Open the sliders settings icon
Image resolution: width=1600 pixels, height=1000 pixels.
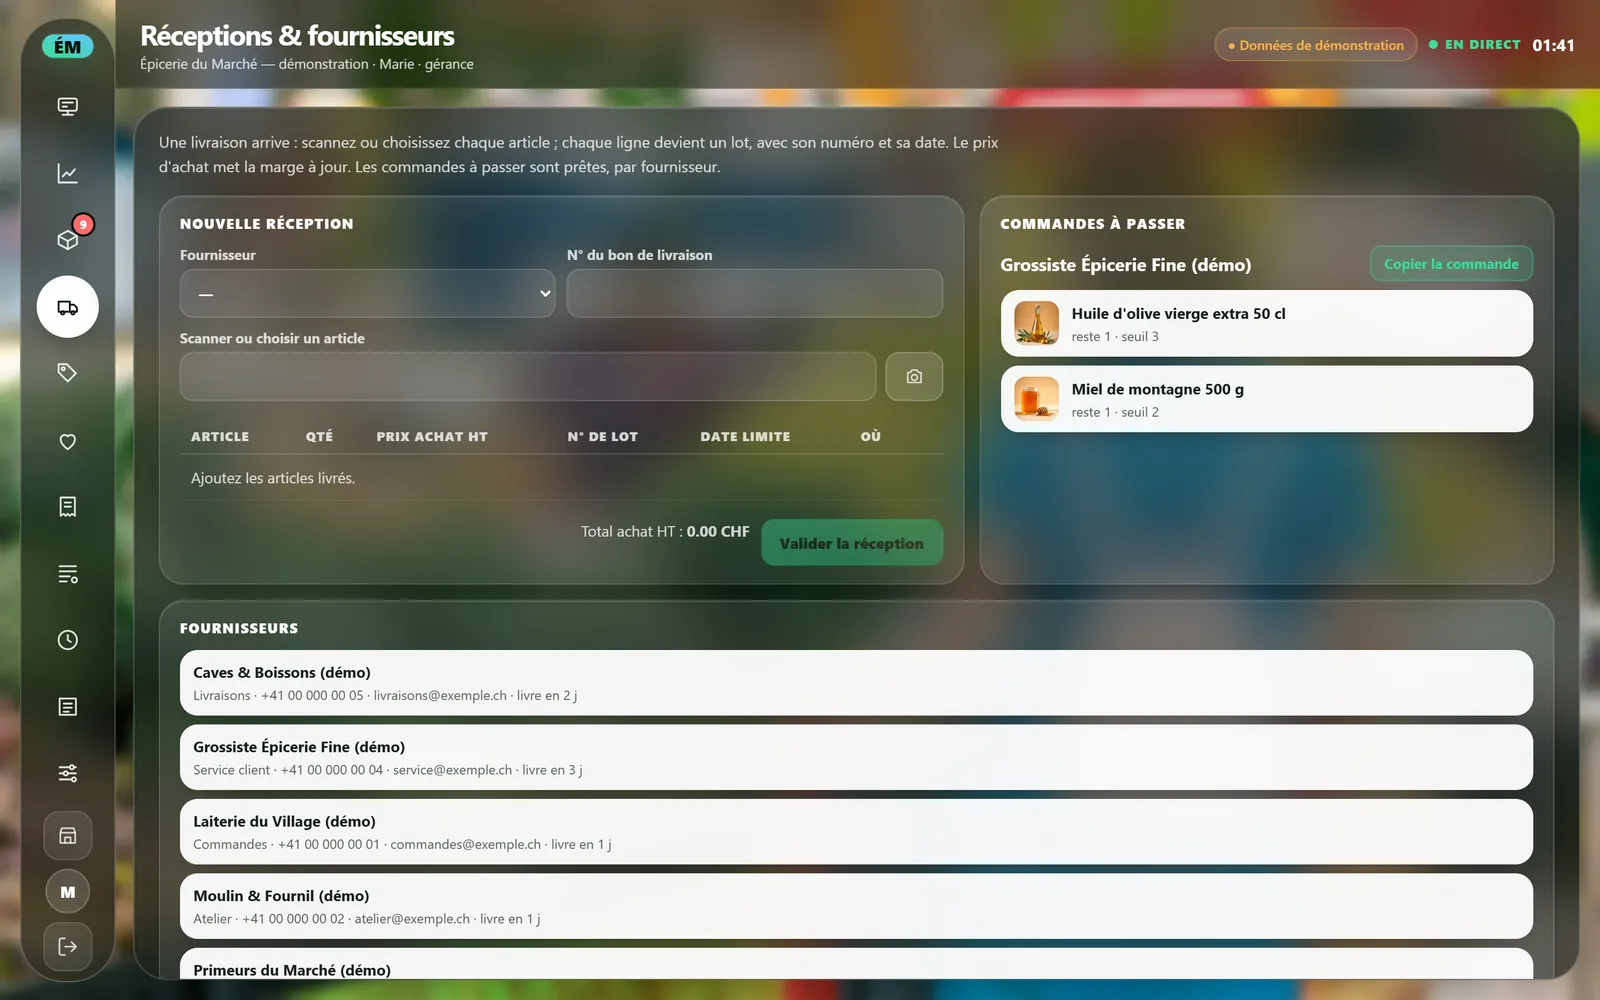click(x=67, y=773)
